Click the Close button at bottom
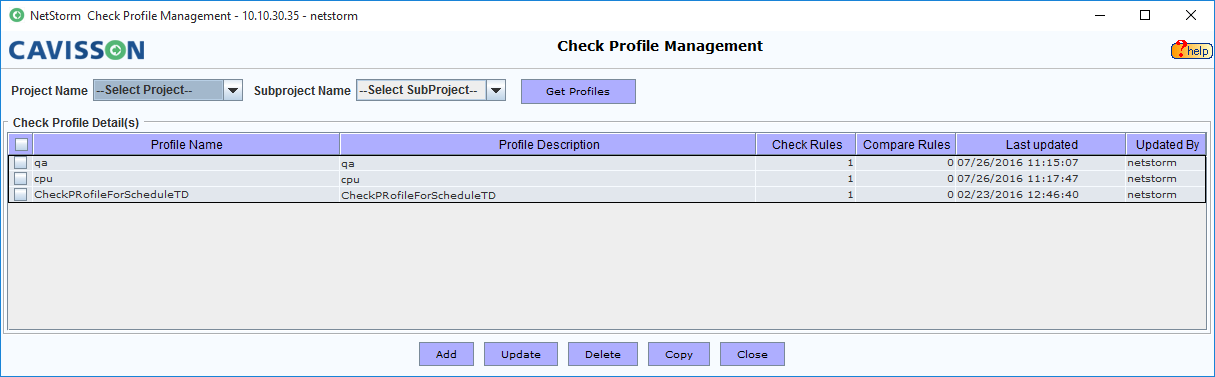Image resolution: width=1215 pixels, height=377 pixels. click(752, 354)
